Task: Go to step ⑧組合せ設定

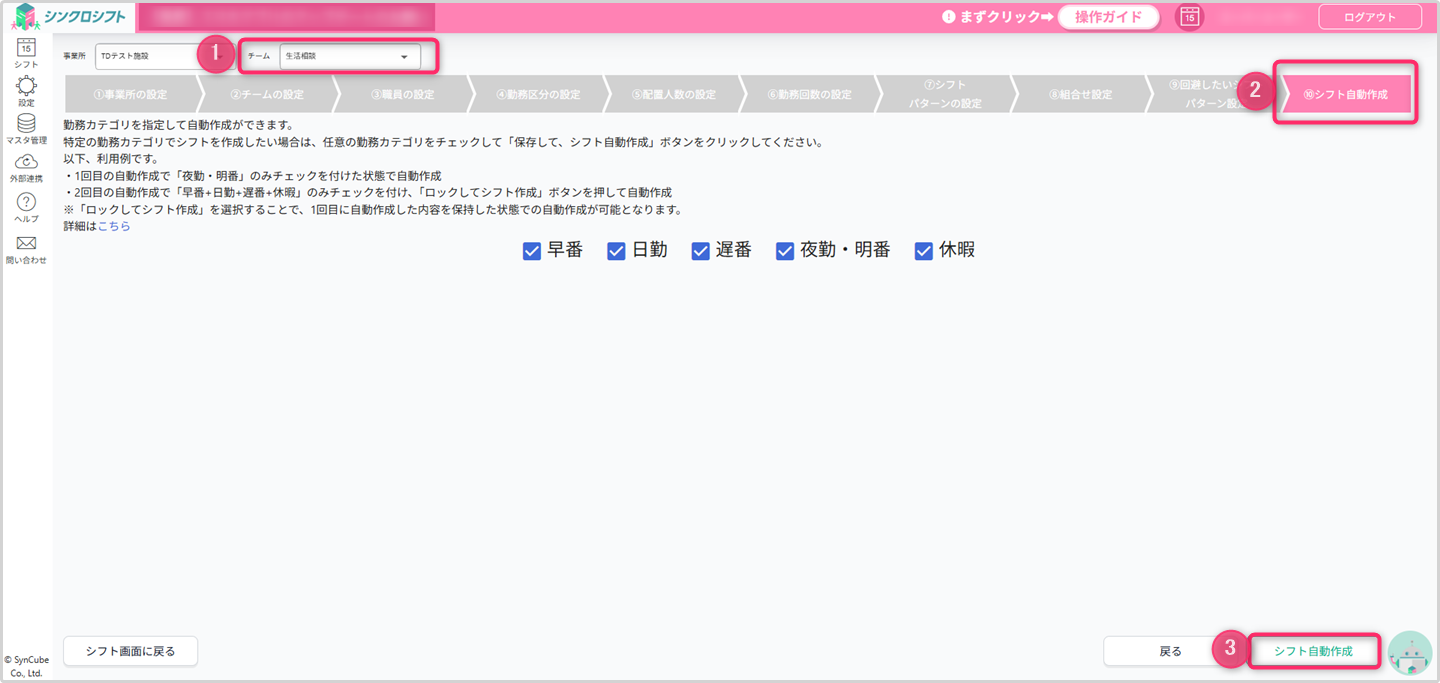Action: coord(1081,95)
